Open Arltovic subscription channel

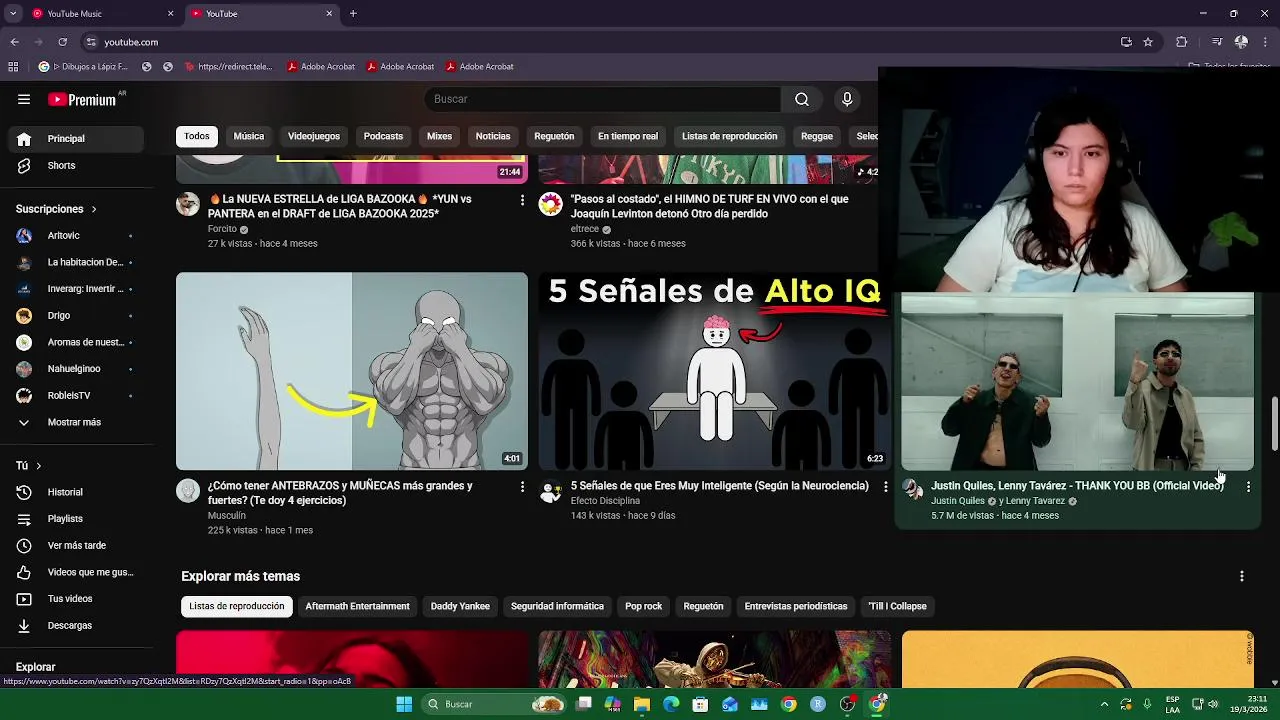tap(76, 236)
